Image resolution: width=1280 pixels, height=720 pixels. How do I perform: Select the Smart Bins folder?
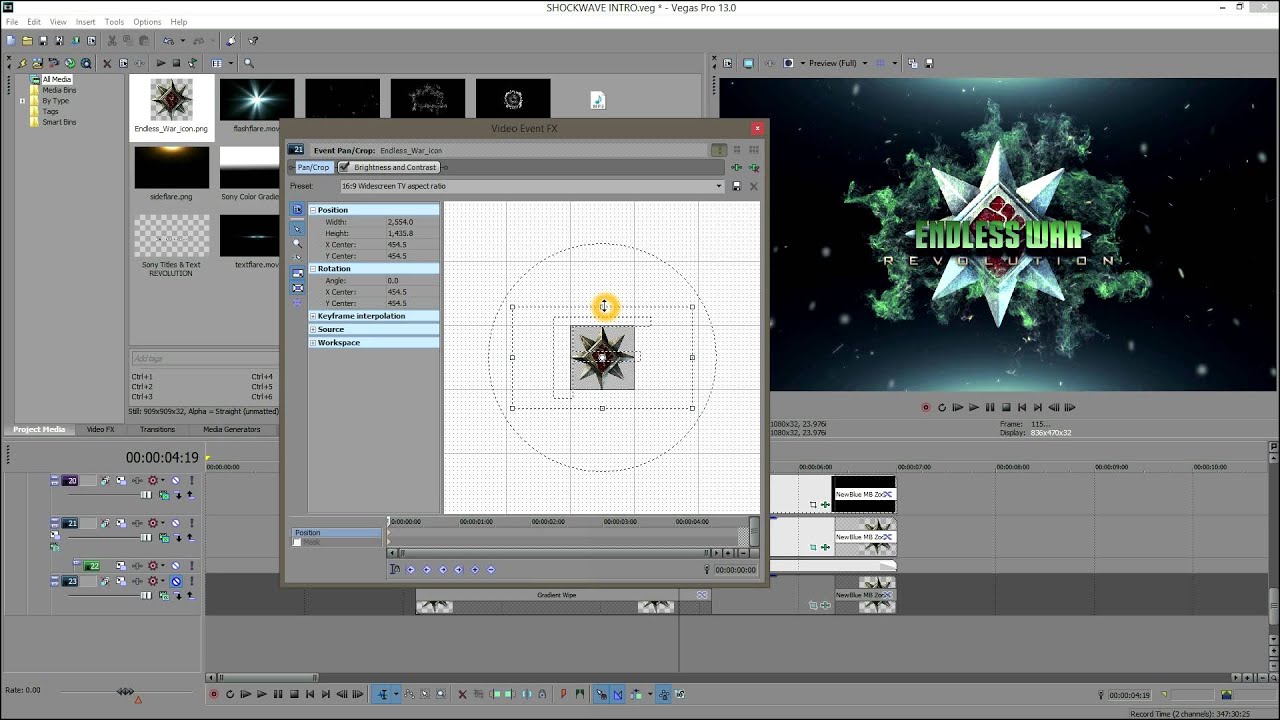pyautogui.click(x=59, y=122)
